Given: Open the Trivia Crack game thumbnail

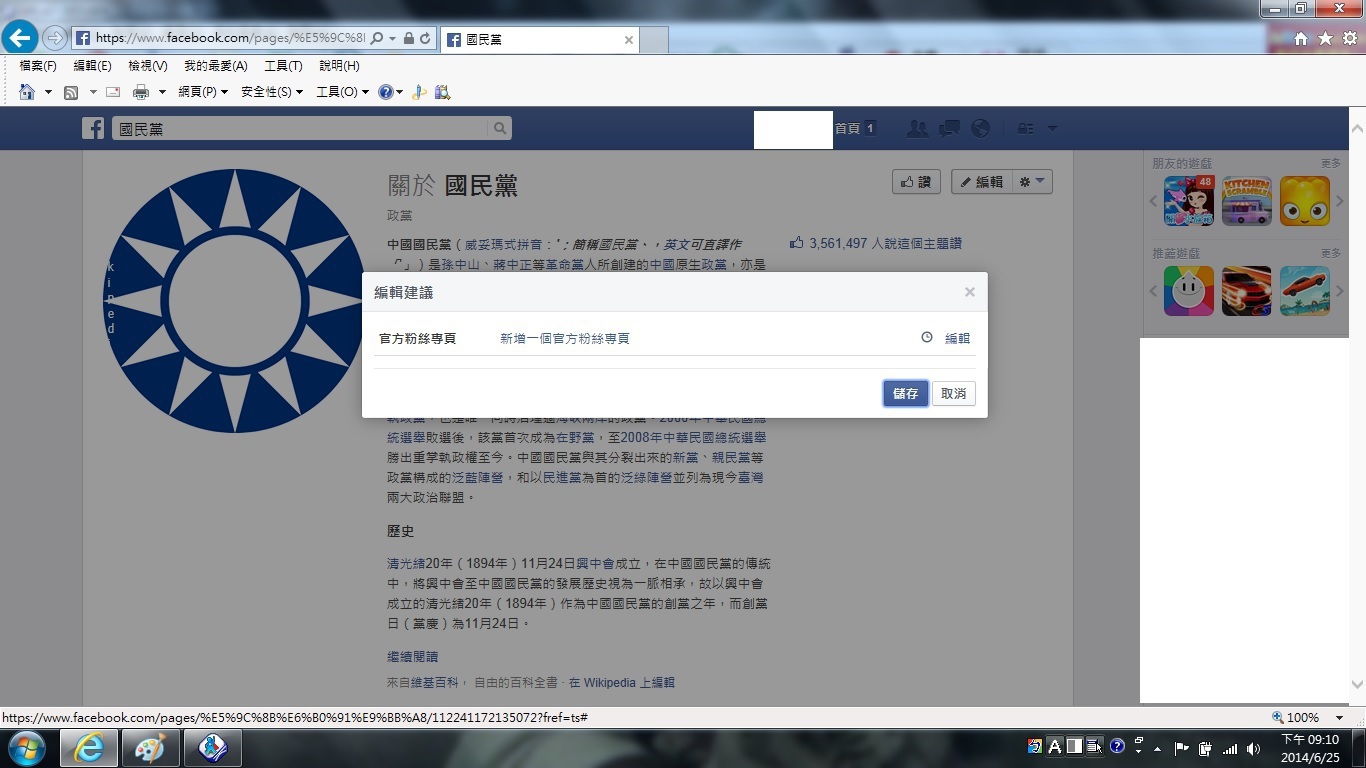Looking at the screenshot, I should 1189,291.
